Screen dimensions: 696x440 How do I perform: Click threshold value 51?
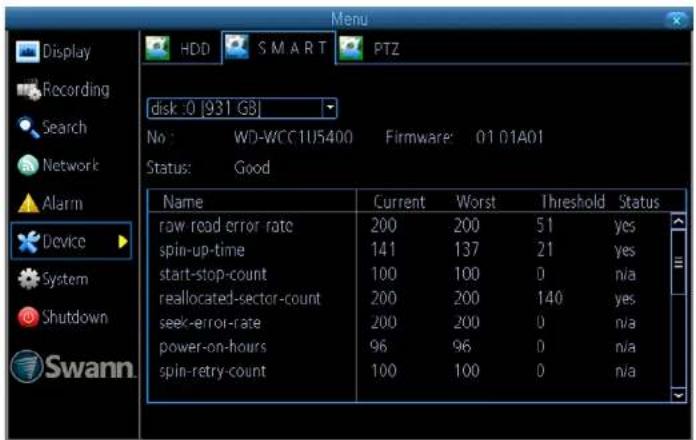click(x=545, y=226)
